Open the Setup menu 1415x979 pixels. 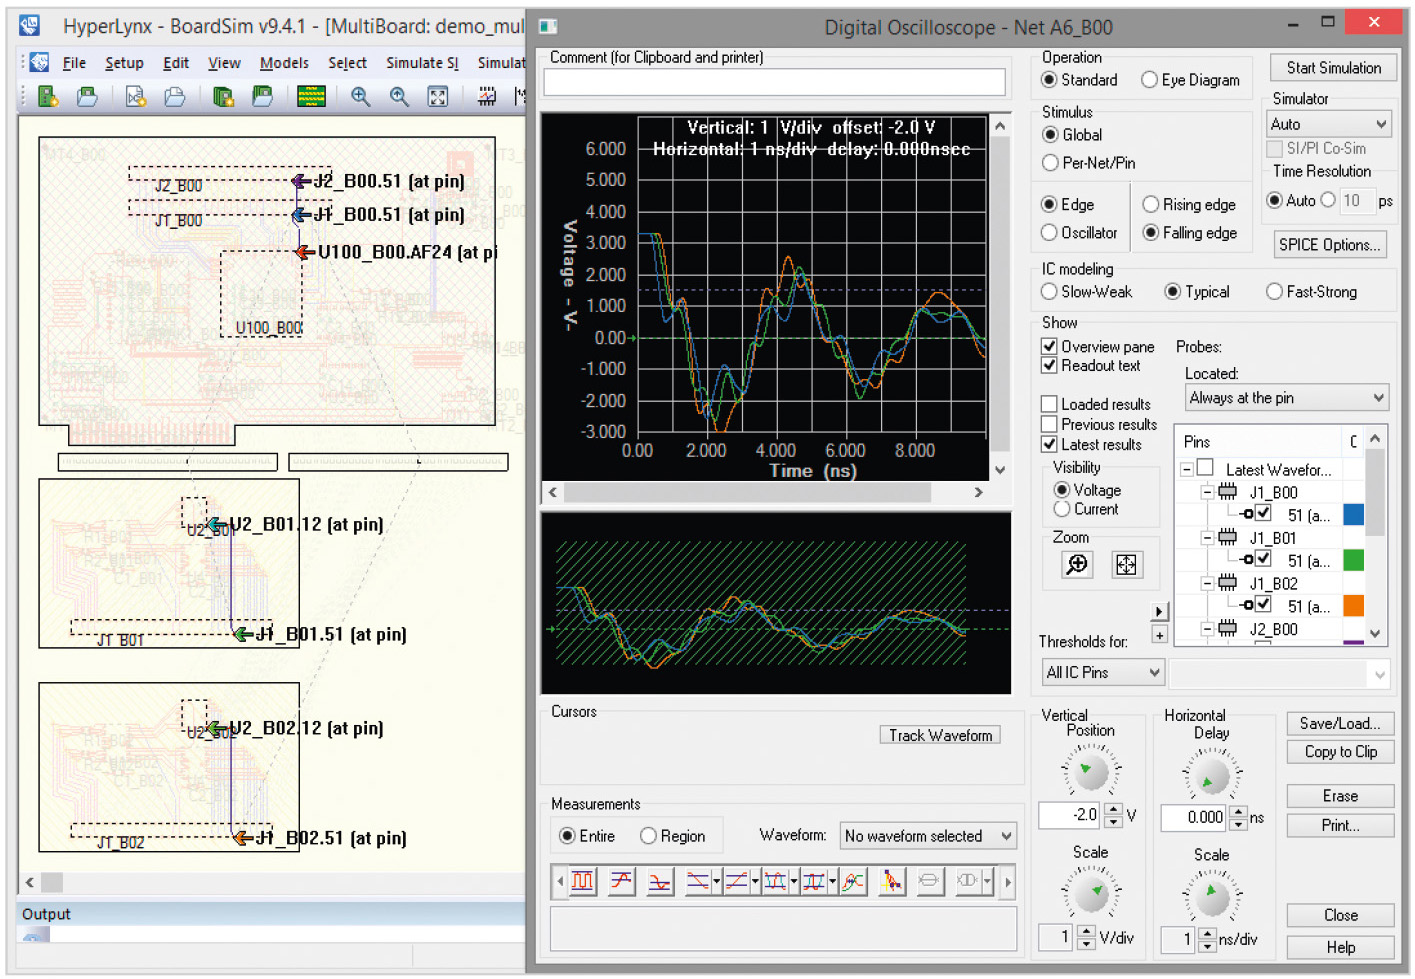pyautogui.click(x=124, y=63)
